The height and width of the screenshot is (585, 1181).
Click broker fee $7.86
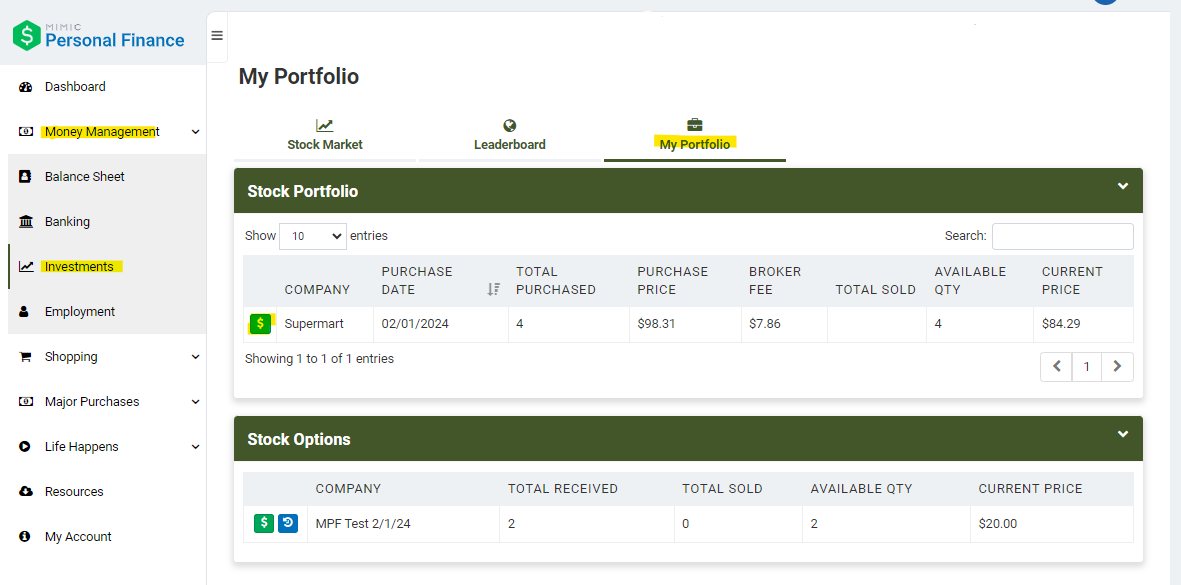[784, 324]
